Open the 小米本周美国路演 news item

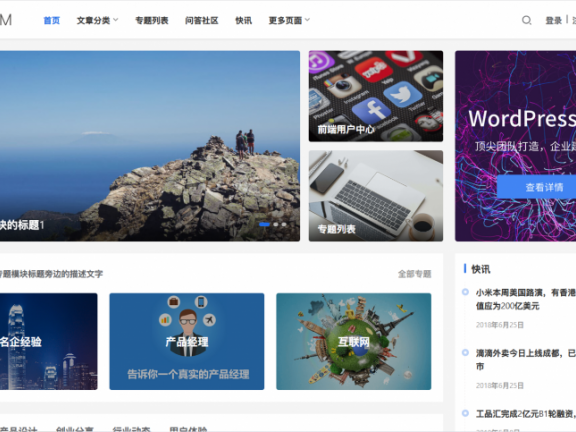[526, 299]
